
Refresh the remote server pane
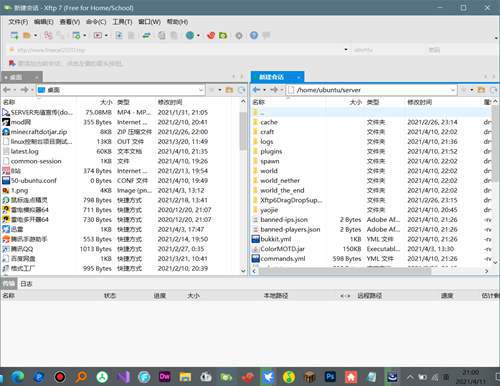[493, 90]
